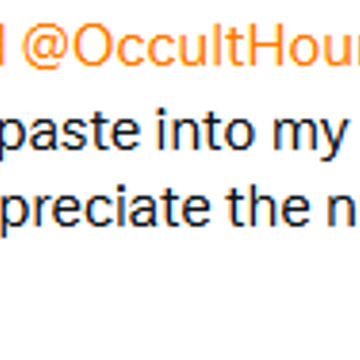Screen dimensions: 360x360
Task: Click the orange @ symbol in the mention
Action: point(46,46)
